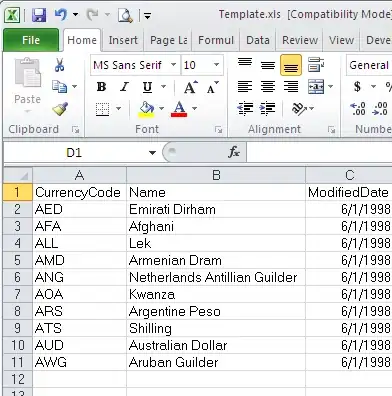Image resolution: width=392 pixels, height=396 pixels.
Task: Toggle Italic formatting
Action: pos(124,87)
